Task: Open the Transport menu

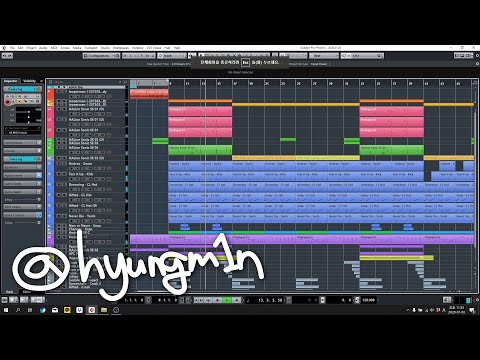Action: pos(91,48)
